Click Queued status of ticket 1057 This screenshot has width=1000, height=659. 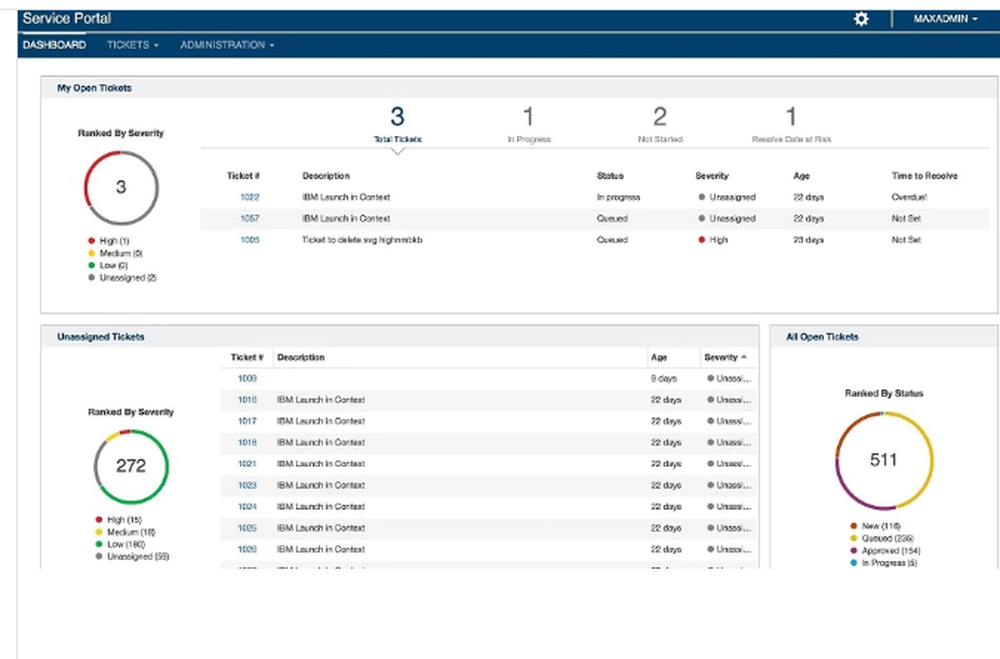(x=612, y=218)
